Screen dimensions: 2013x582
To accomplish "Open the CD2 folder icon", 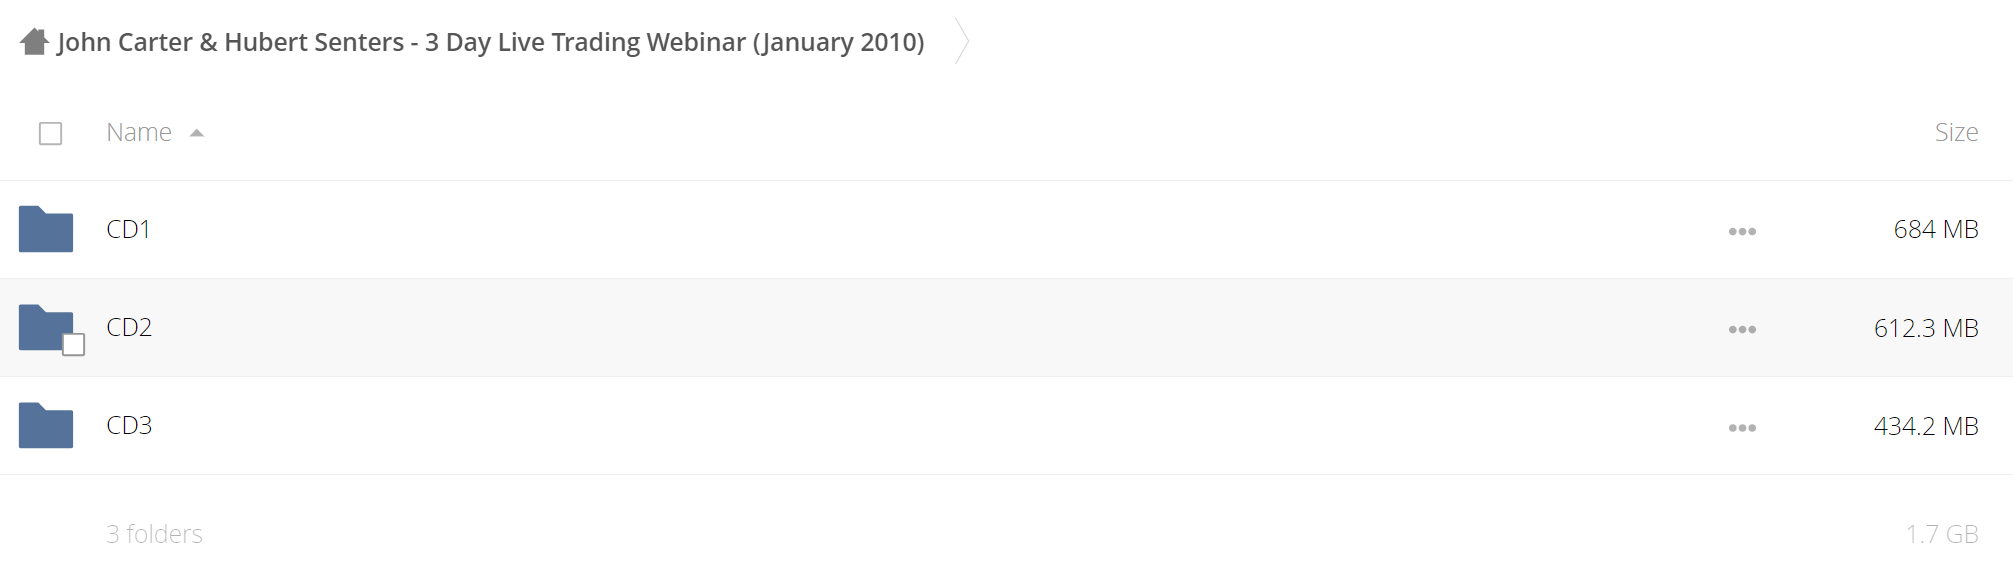I will tap(46, 327).
